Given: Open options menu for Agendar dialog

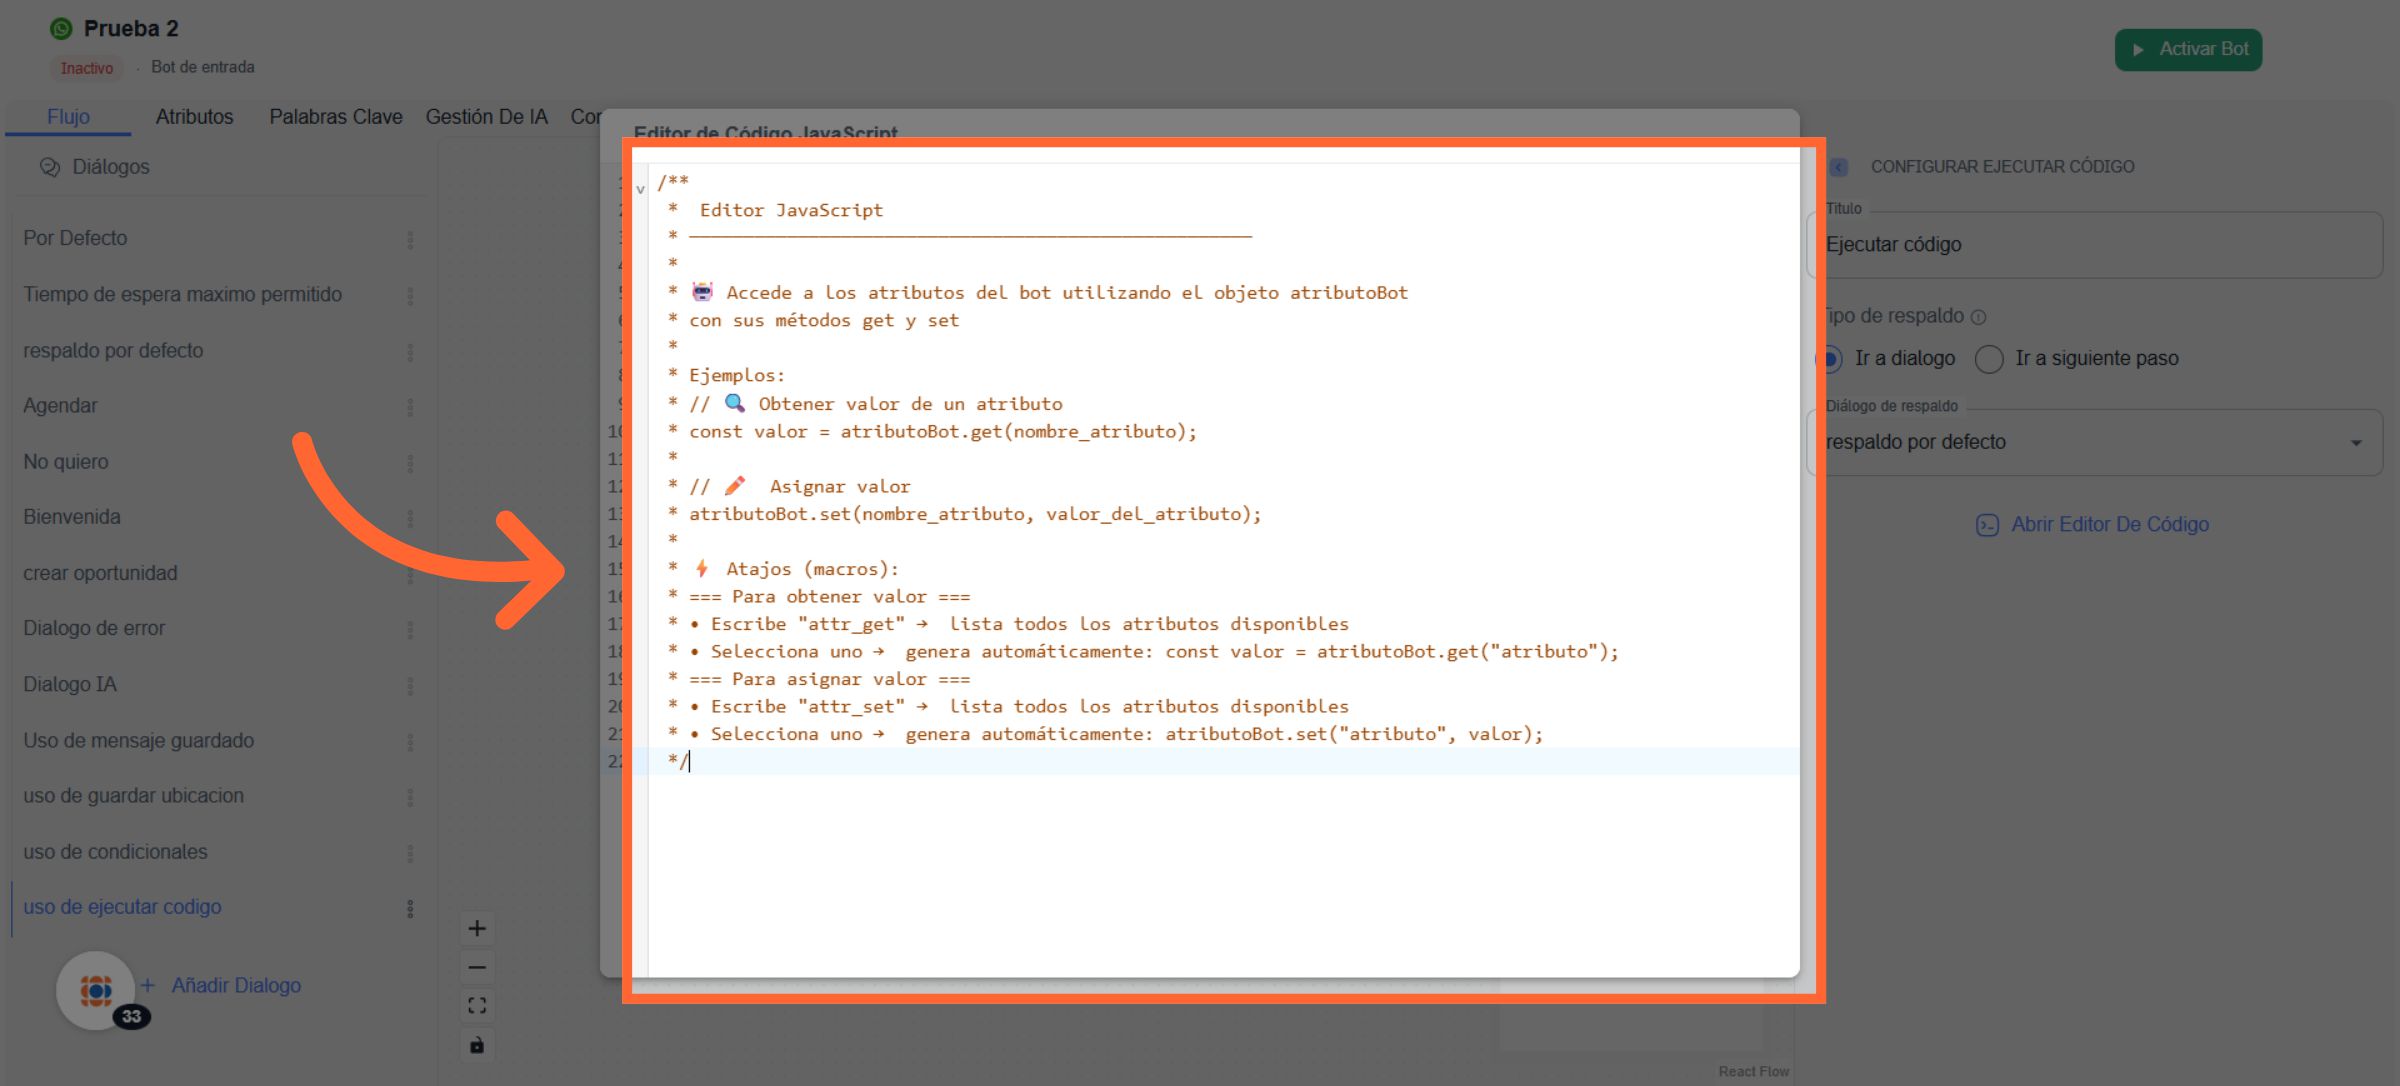Looking at the screenshot, I should click(x=410, y=407).
